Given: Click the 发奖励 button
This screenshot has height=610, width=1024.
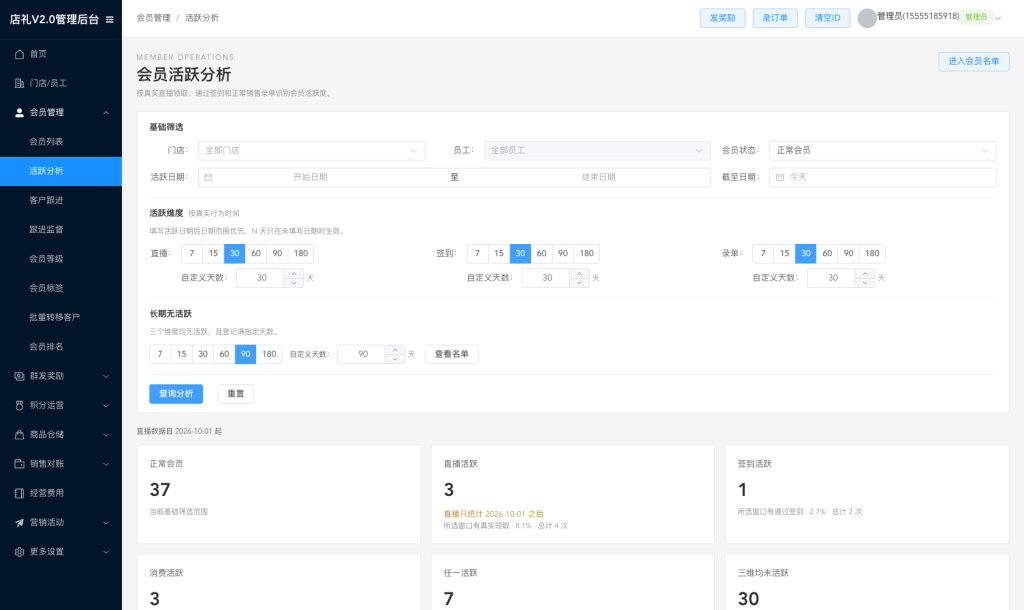Looking at the screenshot, I should [x=722, y=18].
